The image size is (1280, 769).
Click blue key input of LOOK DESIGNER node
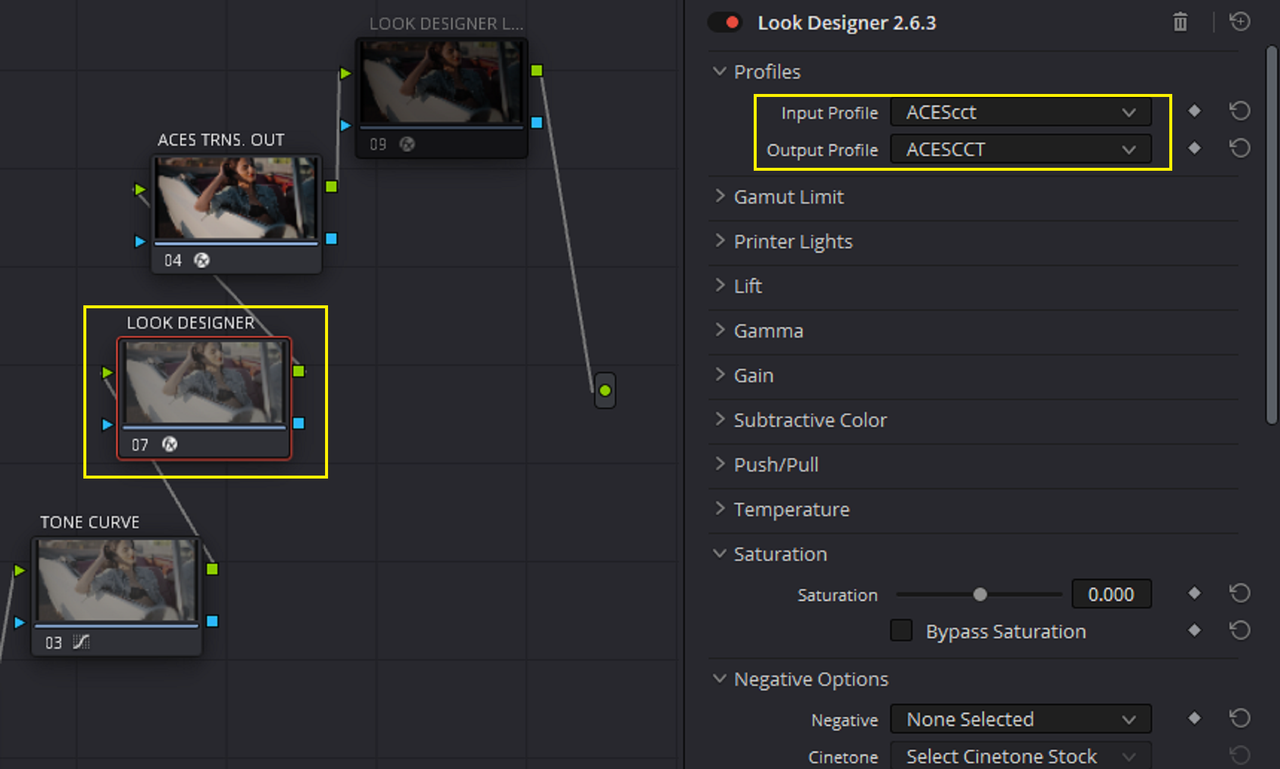pos(108,425)
